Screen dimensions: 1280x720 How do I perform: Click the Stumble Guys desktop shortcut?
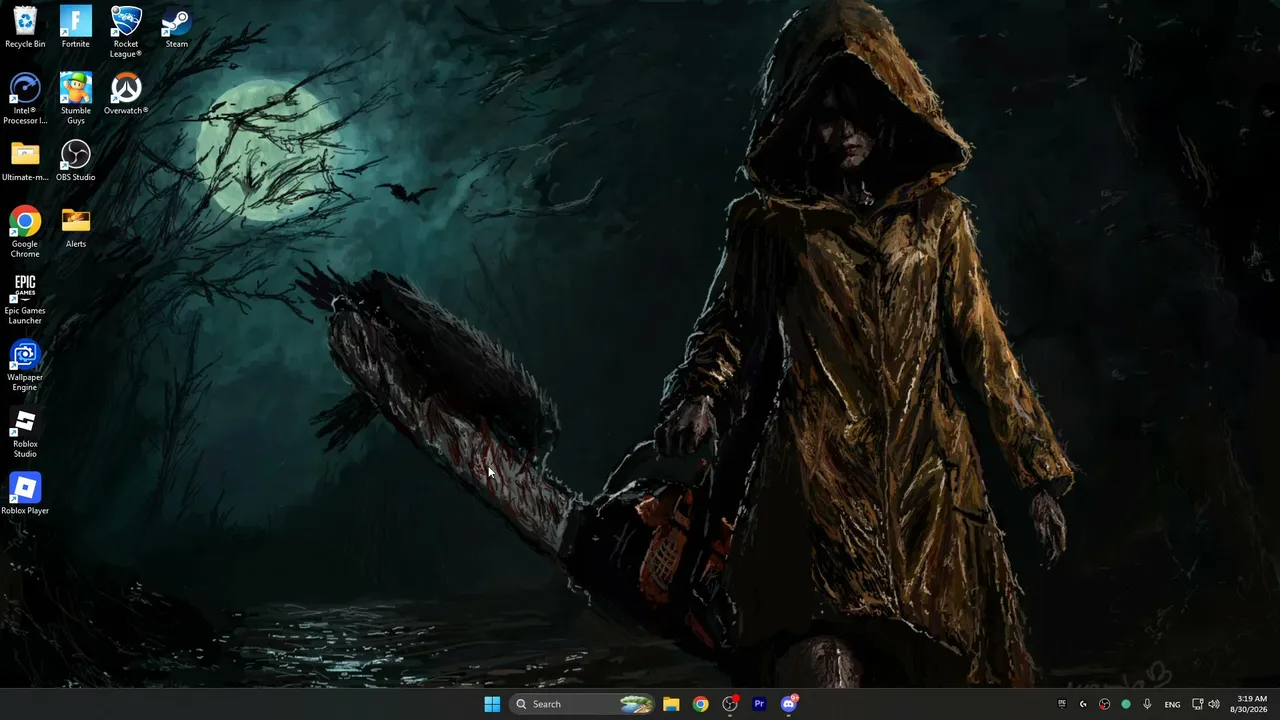click(75, 99)
